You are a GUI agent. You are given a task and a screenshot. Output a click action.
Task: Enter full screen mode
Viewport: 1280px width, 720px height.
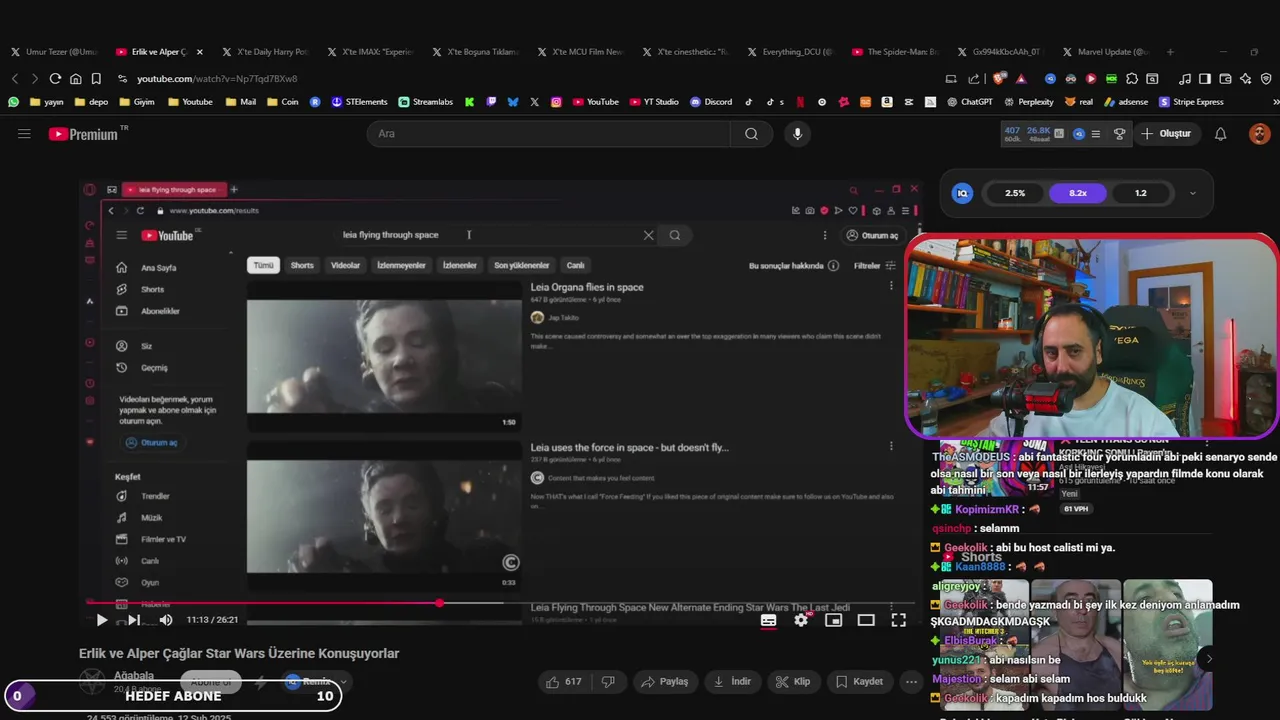pos(899,620)
